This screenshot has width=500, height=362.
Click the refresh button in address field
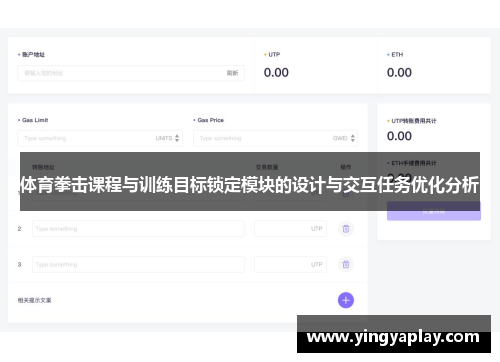click(x=232, y=73)
